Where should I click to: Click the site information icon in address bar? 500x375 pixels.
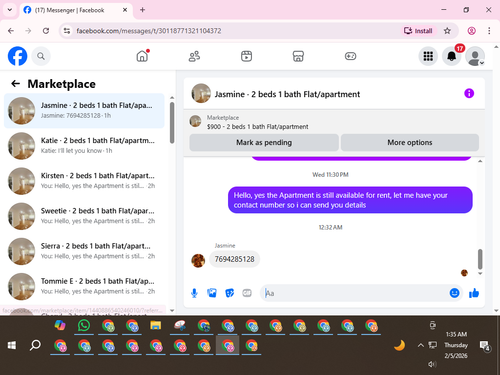pos(67,31)
